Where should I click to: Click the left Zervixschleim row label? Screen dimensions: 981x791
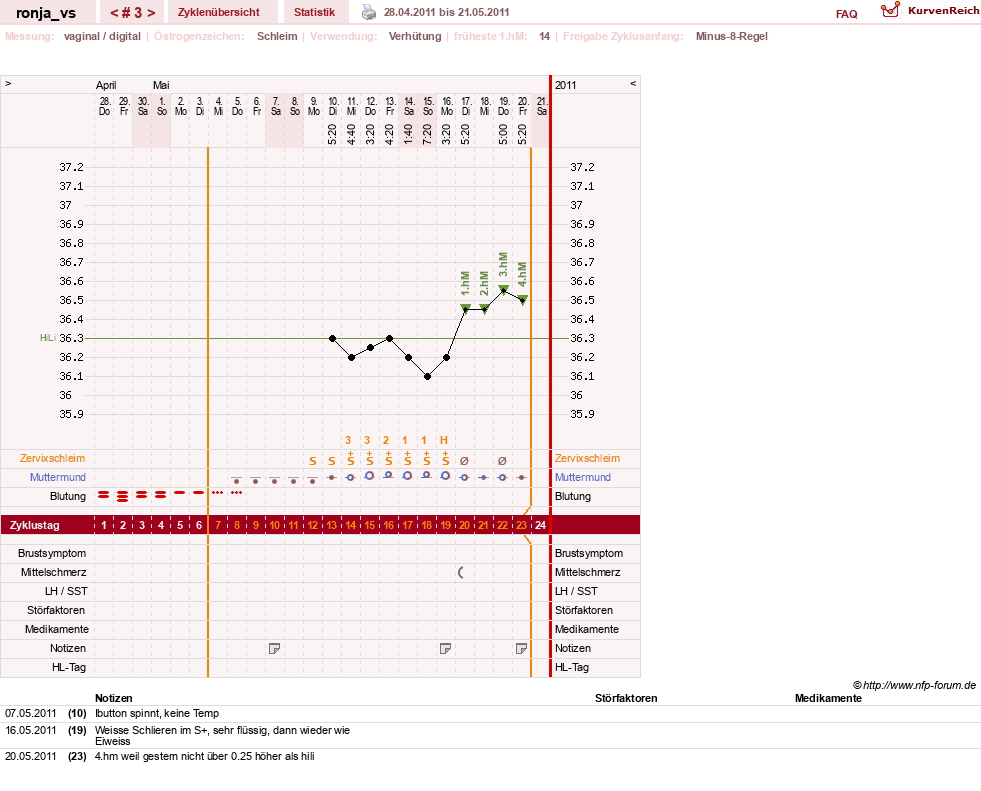52,458
